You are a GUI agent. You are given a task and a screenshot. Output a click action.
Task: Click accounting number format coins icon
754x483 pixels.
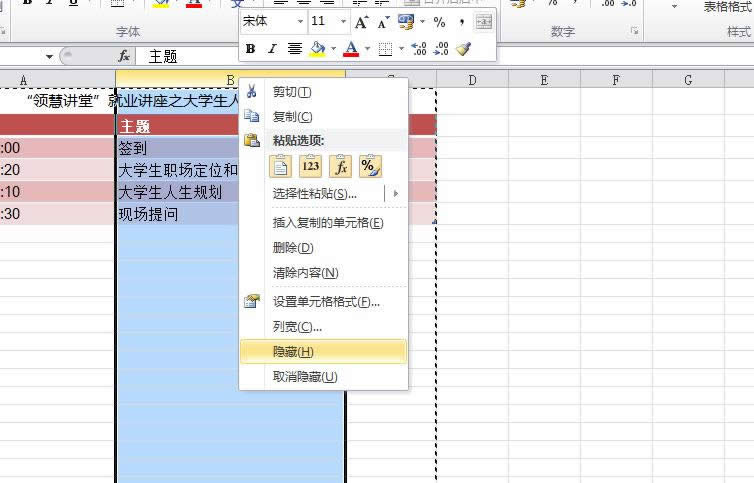(x=406, y=22)
